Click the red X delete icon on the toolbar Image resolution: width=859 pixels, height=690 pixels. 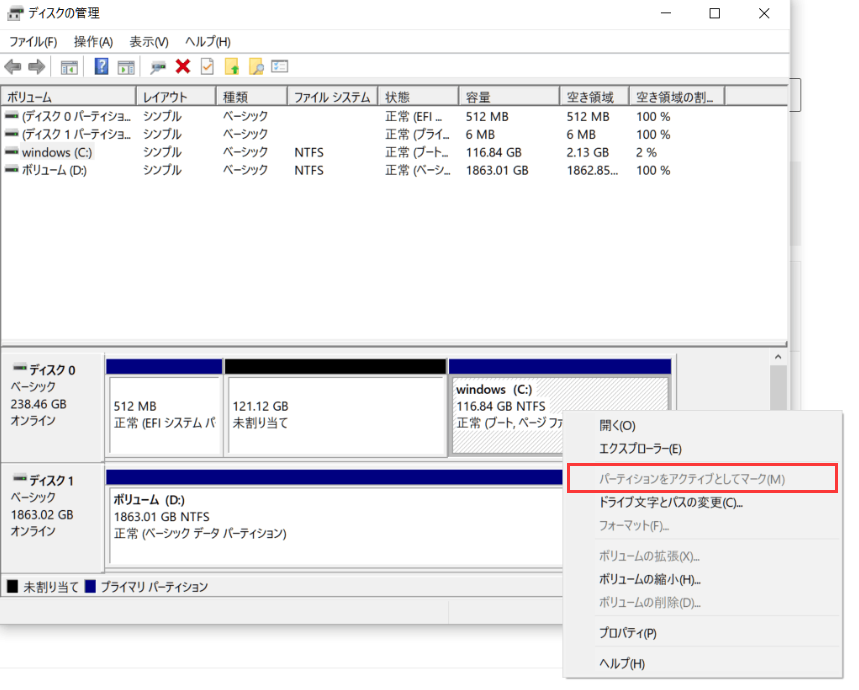click(x=183, y=66)
